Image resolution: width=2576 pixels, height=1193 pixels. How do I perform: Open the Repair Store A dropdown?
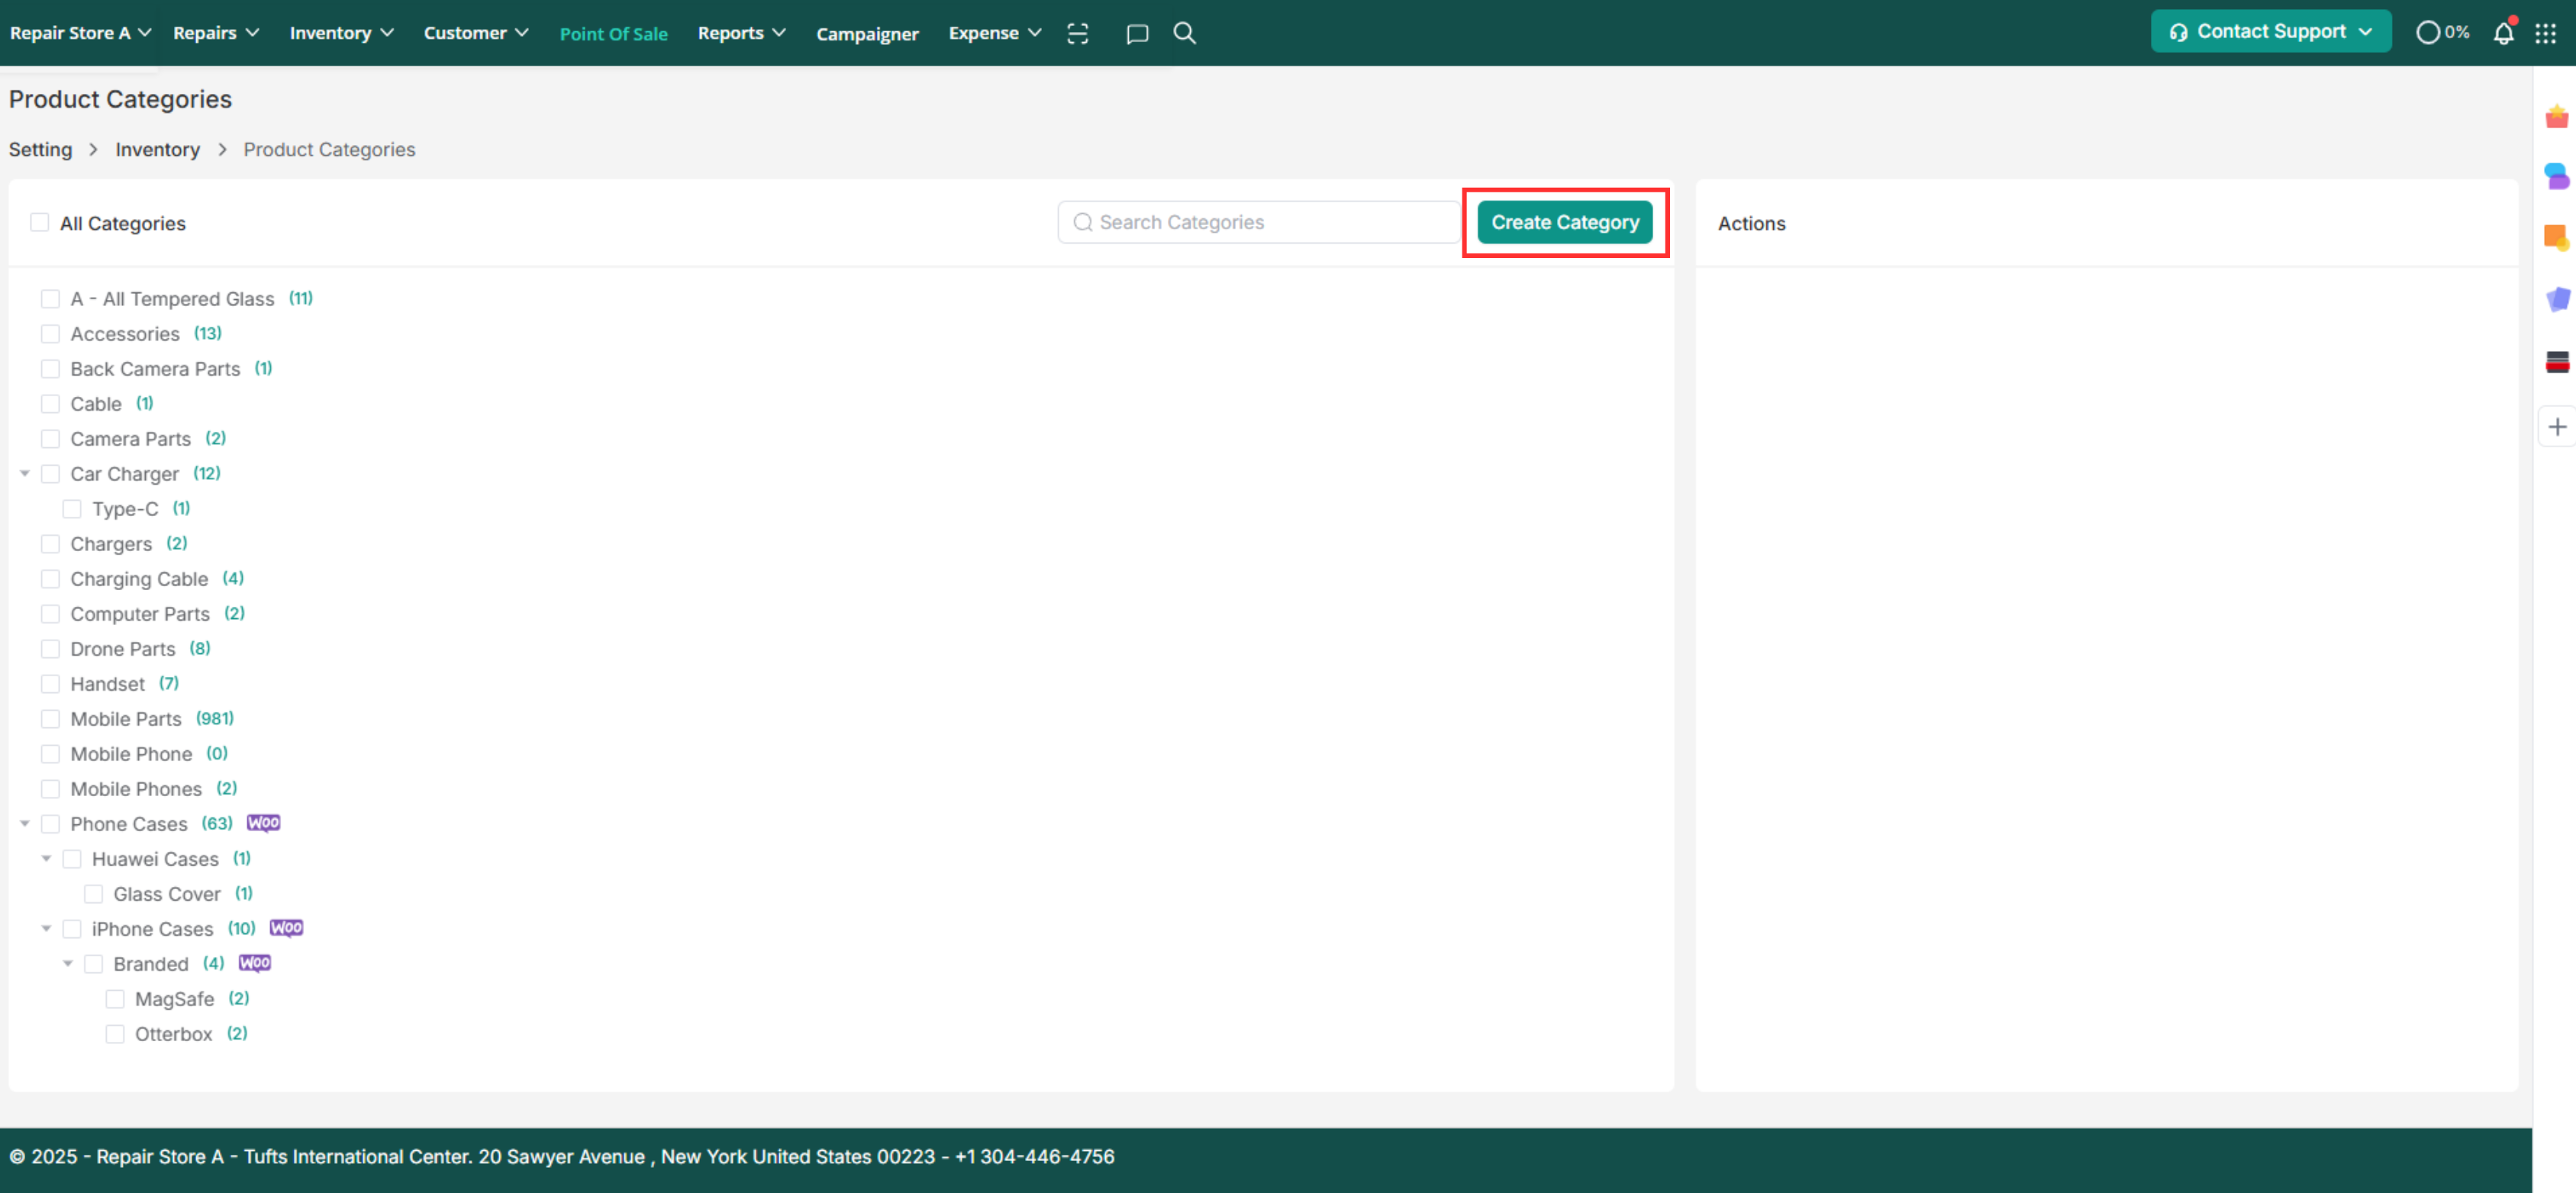point(80,33)
